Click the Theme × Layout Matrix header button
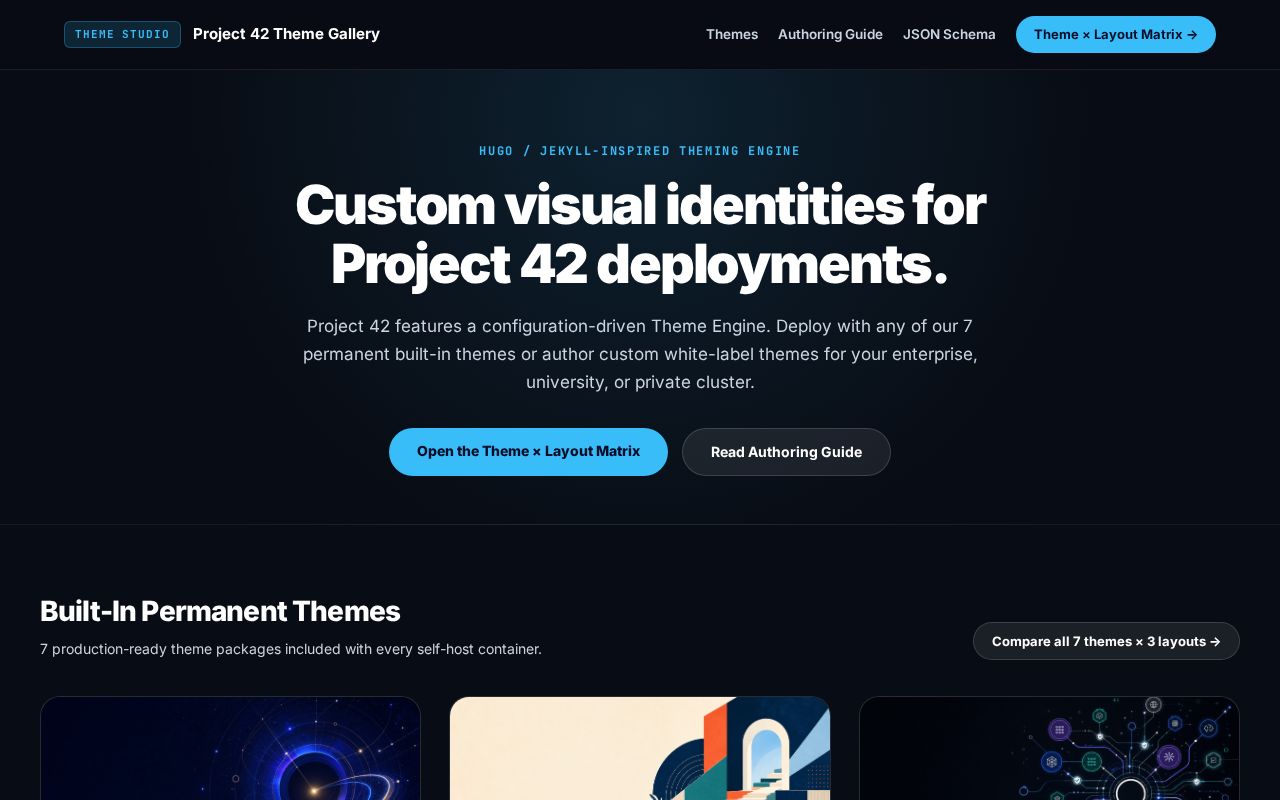 point(1116,34)
